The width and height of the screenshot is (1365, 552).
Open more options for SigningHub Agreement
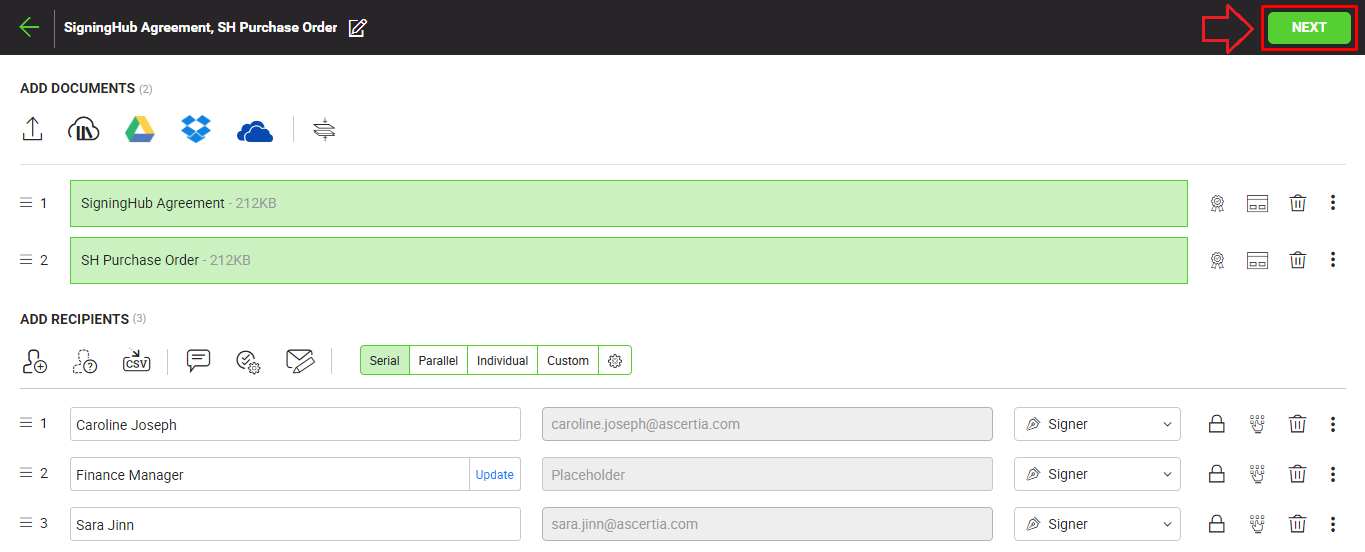[x=1333, y=203]
